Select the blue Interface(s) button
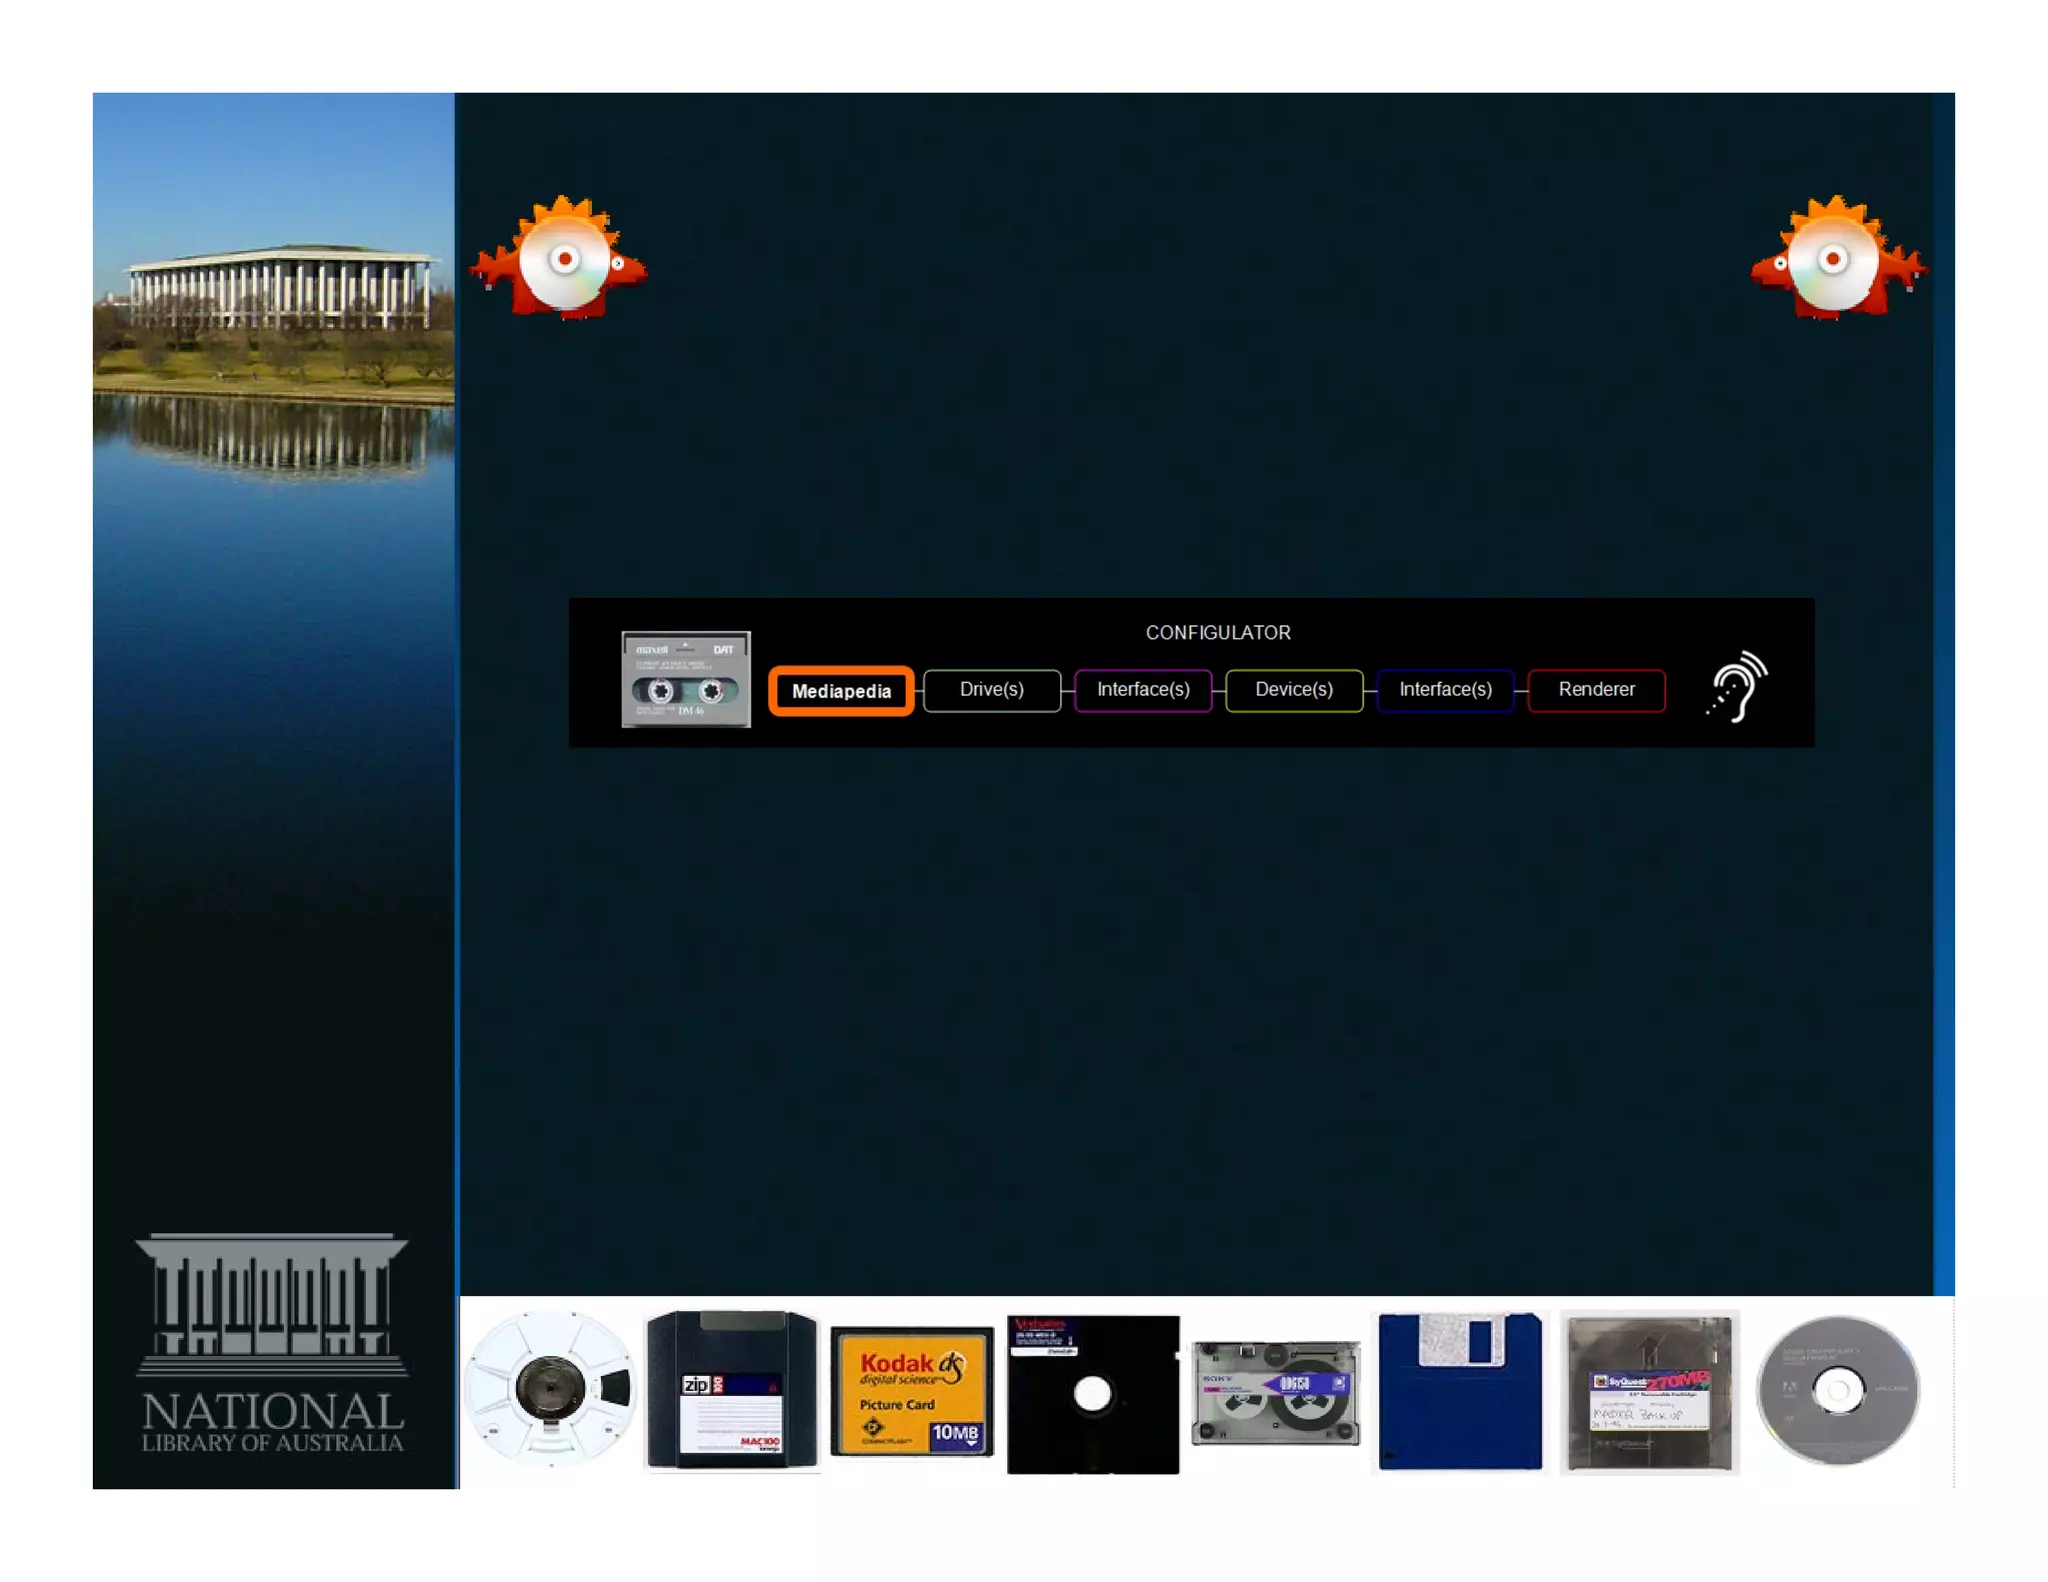Viewport: 2048px width, 1582px height. pos(1445,690)
